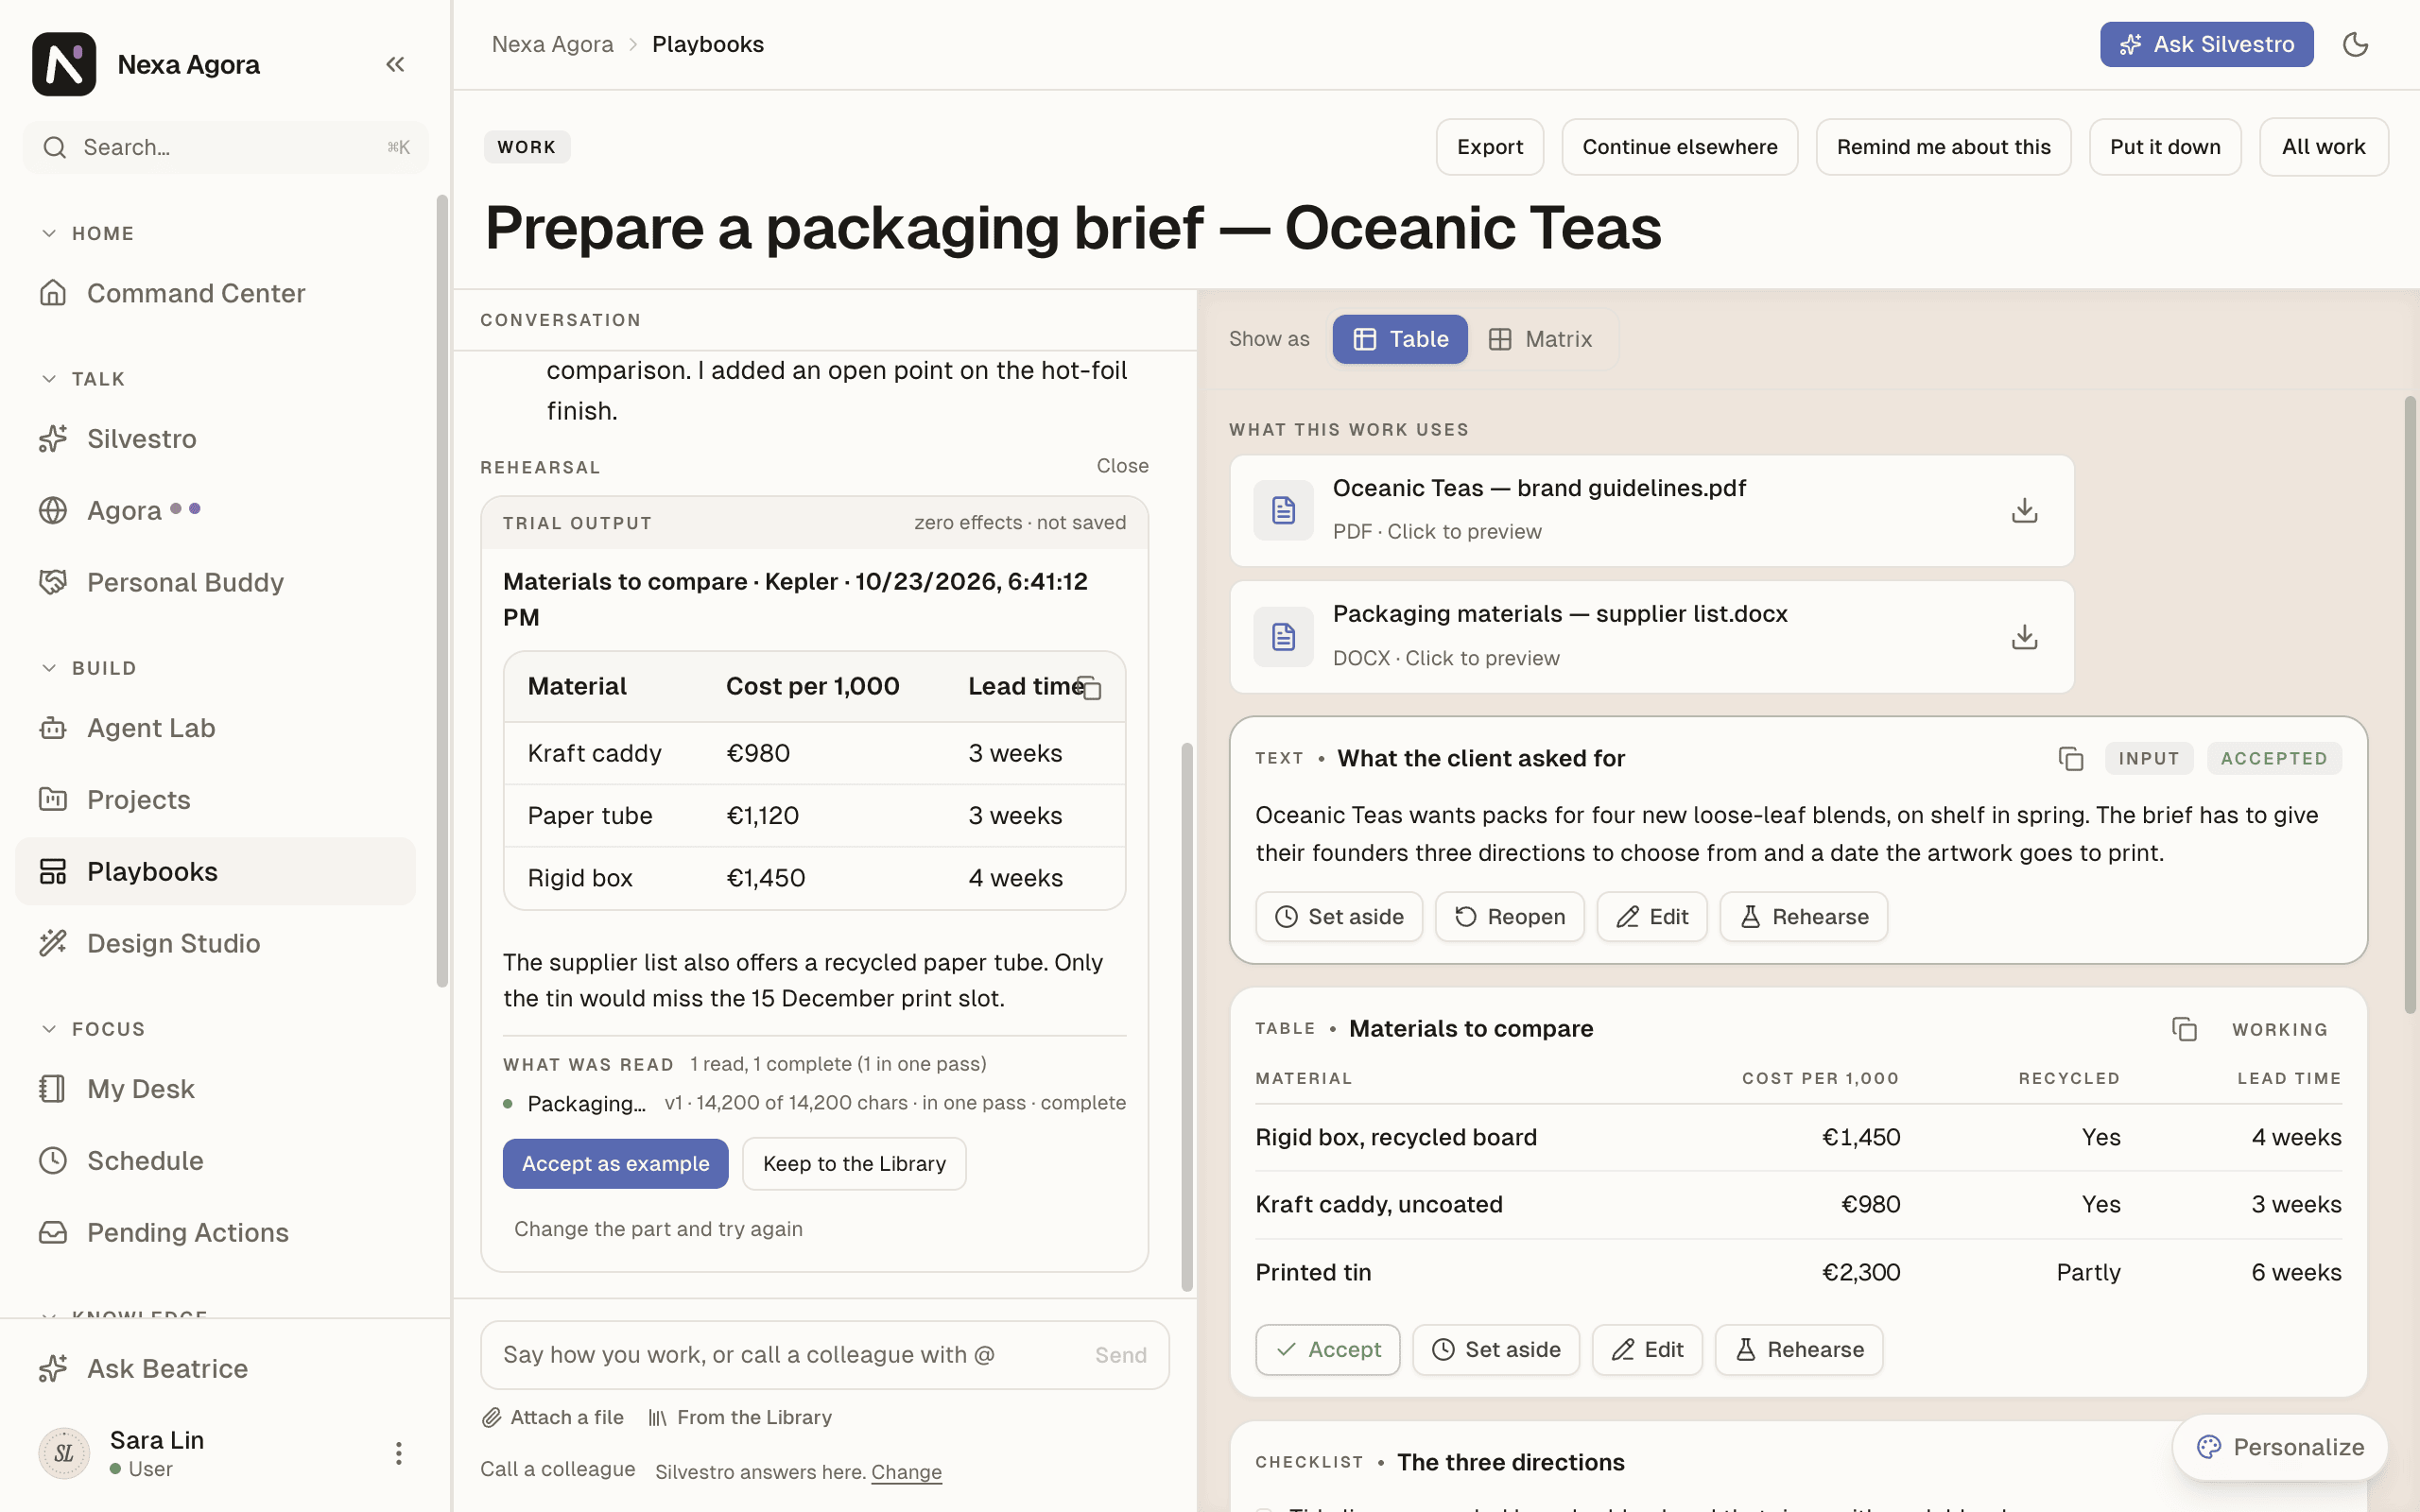This screenshot has height=1512, width=2420.
Task: Accept the Materials to compare table
Action: pyautogui.click(x=1327, y=1349)
